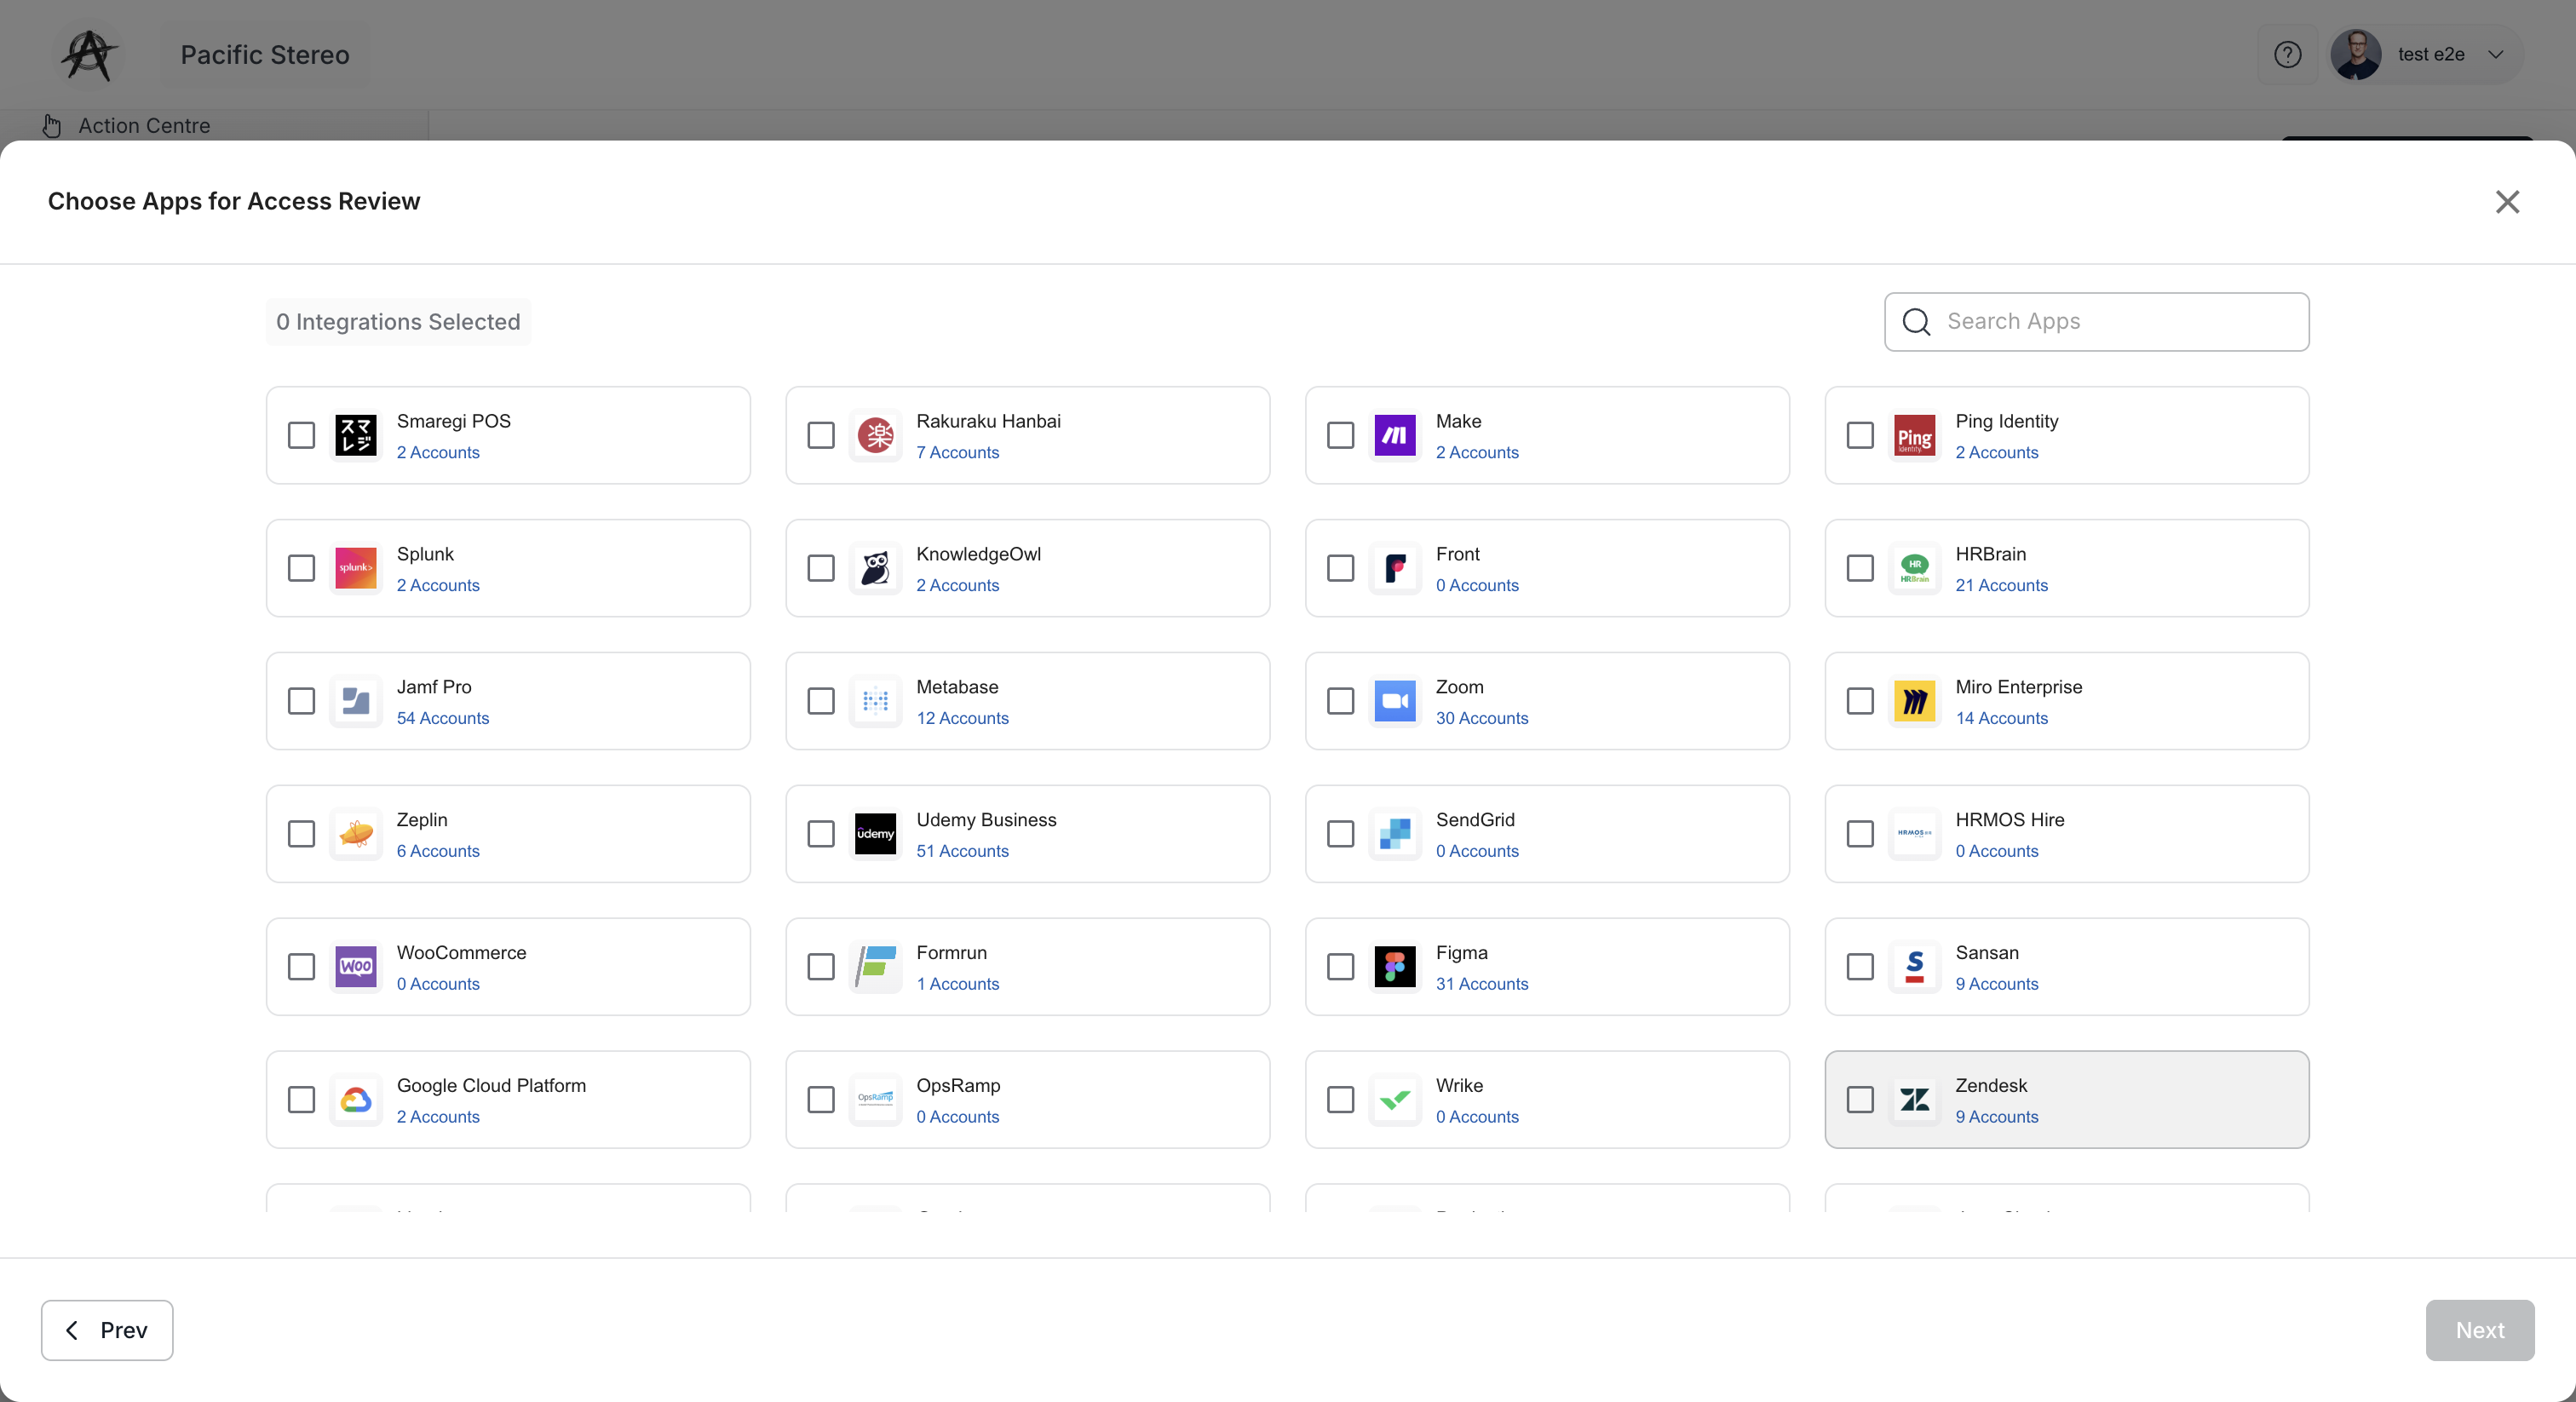Open help via question mark icon
2576x1402 pixels.
click(x=2287, y=54)
